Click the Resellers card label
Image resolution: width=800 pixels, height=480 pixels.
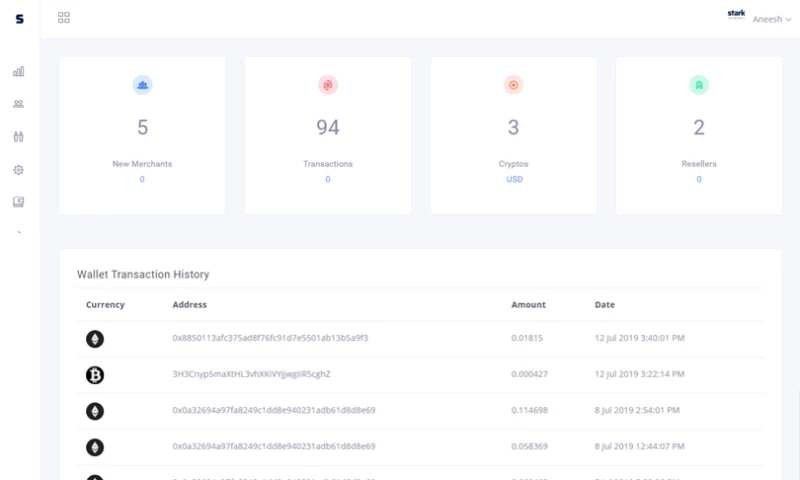point(699,164)
